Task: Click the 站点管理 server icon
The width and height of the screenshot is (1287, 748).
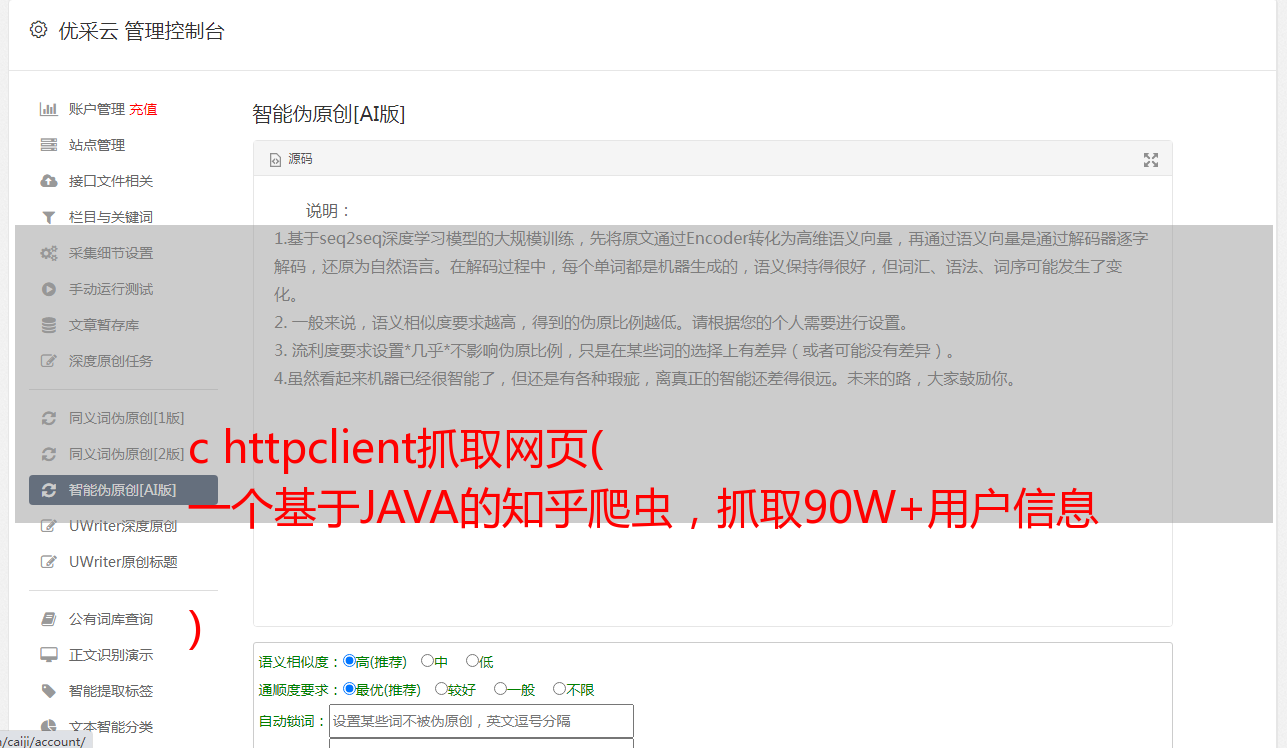Action: (48, 145)
